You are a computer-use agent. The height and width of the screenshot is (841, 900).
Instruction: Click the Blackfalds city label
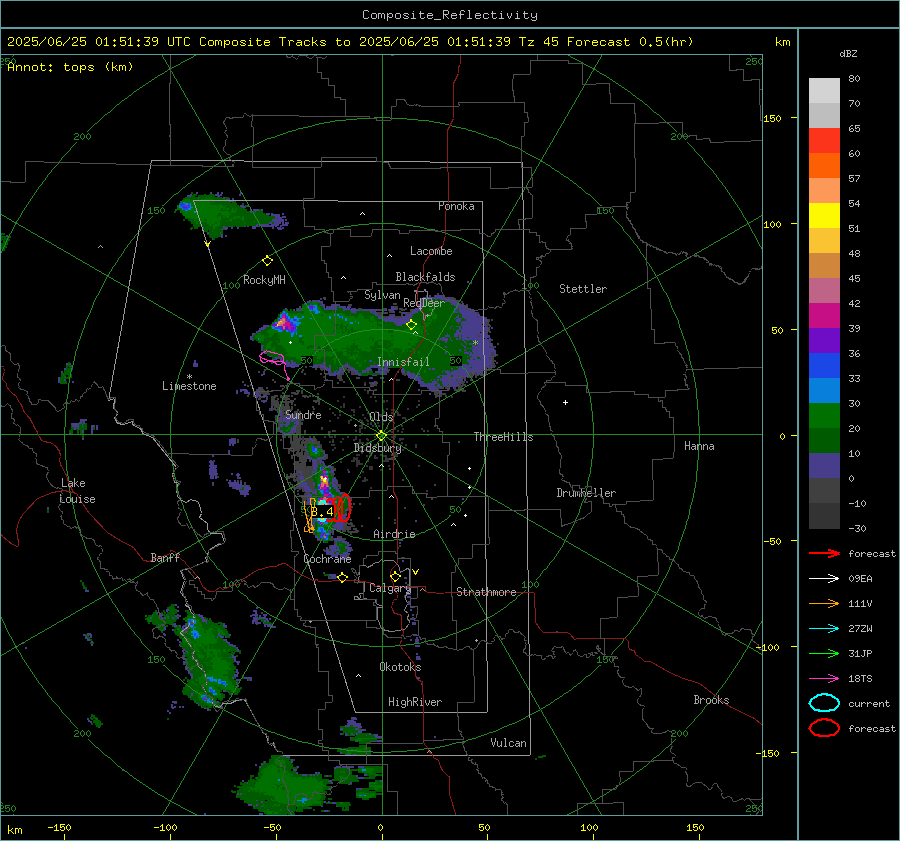click(425, 277)
